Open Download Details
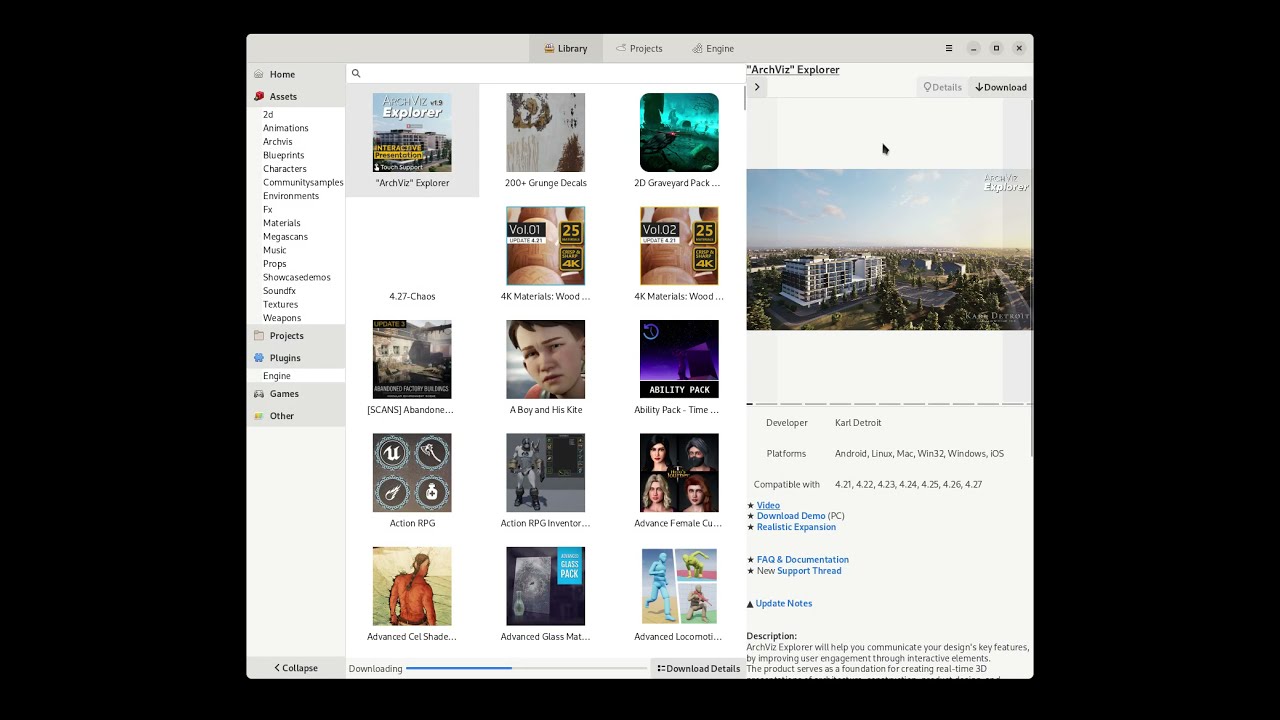Image resolution: width=1280 pixels, height=720 pixels. coord(699,668)
